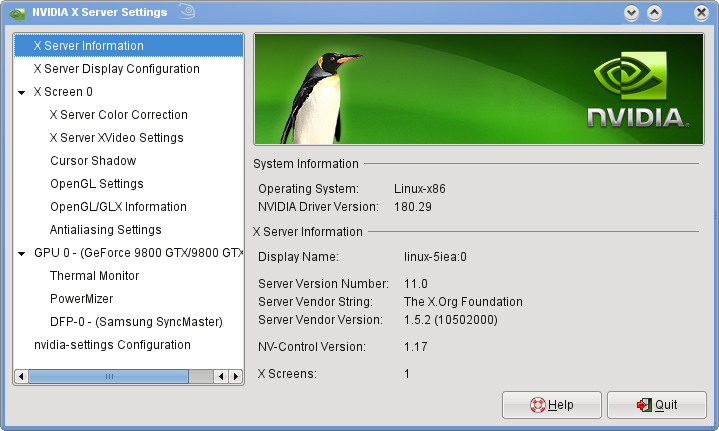
Task: Click the Display Name label
Action: (299, 257)
